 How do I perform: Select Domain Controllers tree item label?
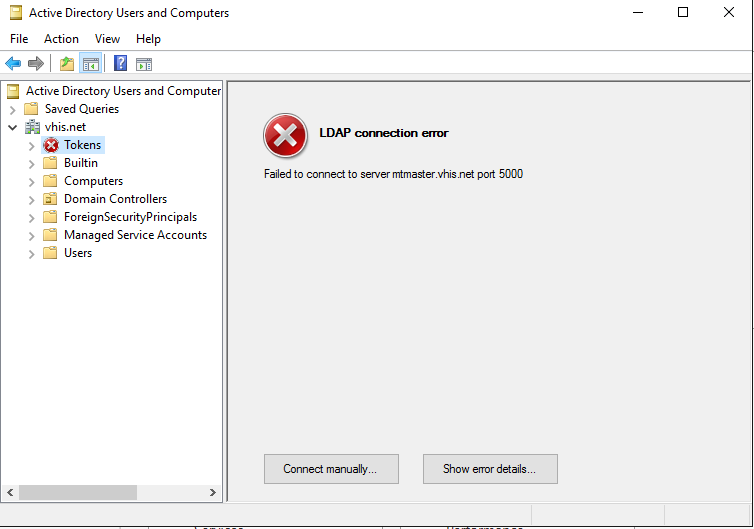115,199
